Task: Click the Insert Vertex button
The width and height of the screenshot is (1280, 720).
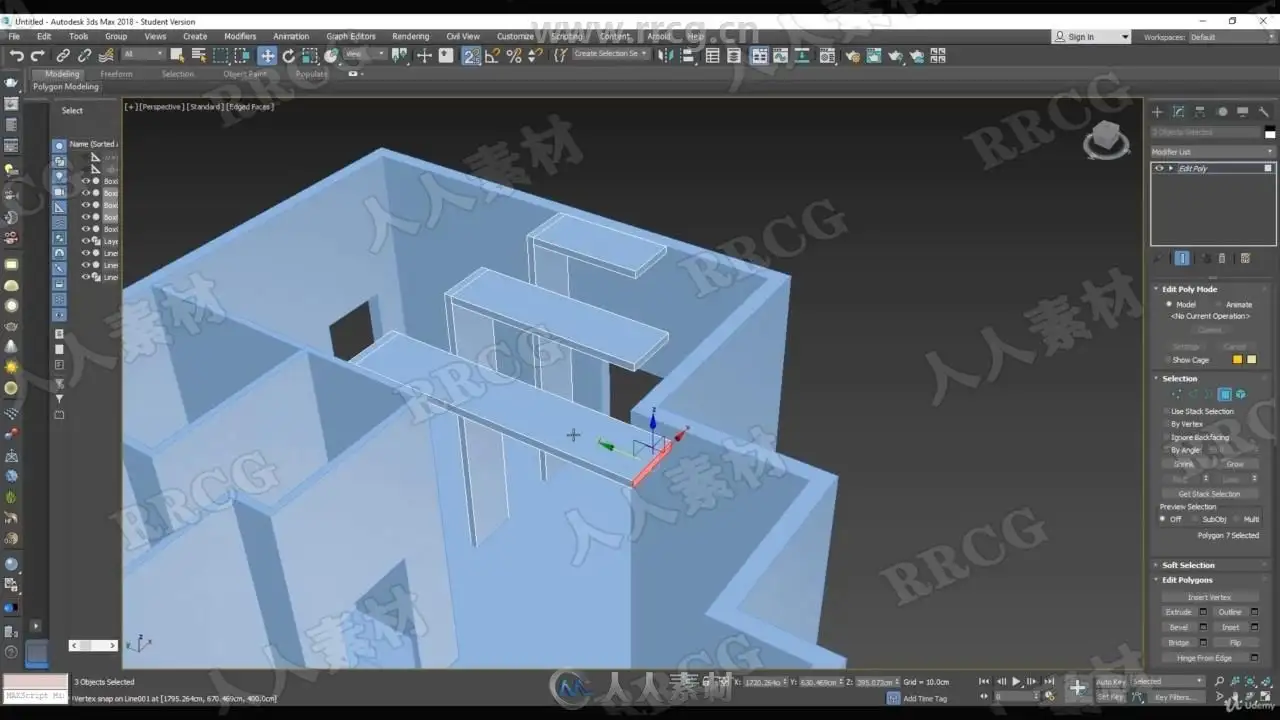Action: (1209, 597)
